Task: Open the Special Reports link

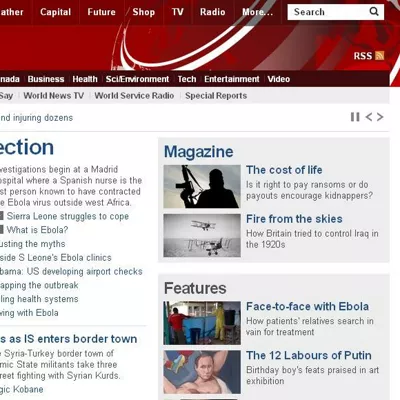Action: (x=216, y=96)
